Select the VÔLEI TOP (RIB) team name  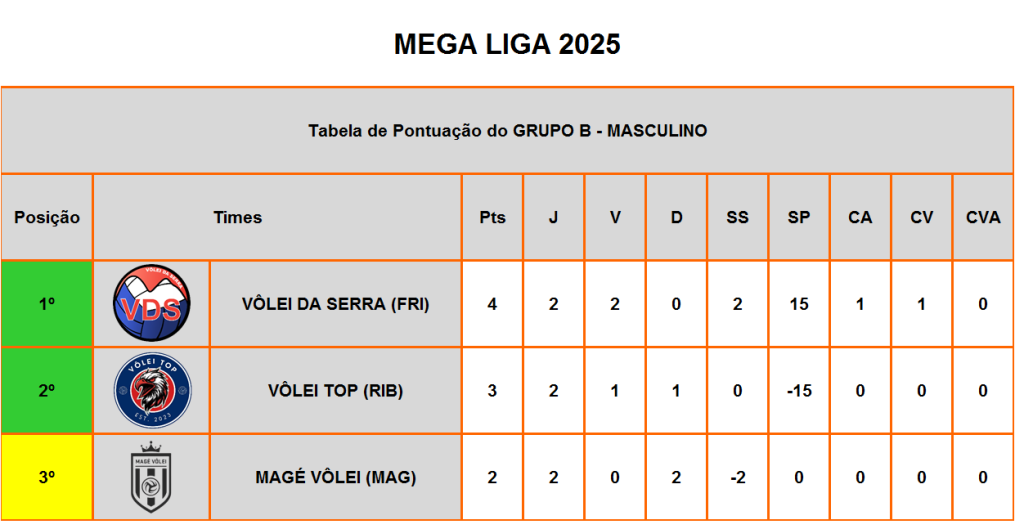point(336,391)
